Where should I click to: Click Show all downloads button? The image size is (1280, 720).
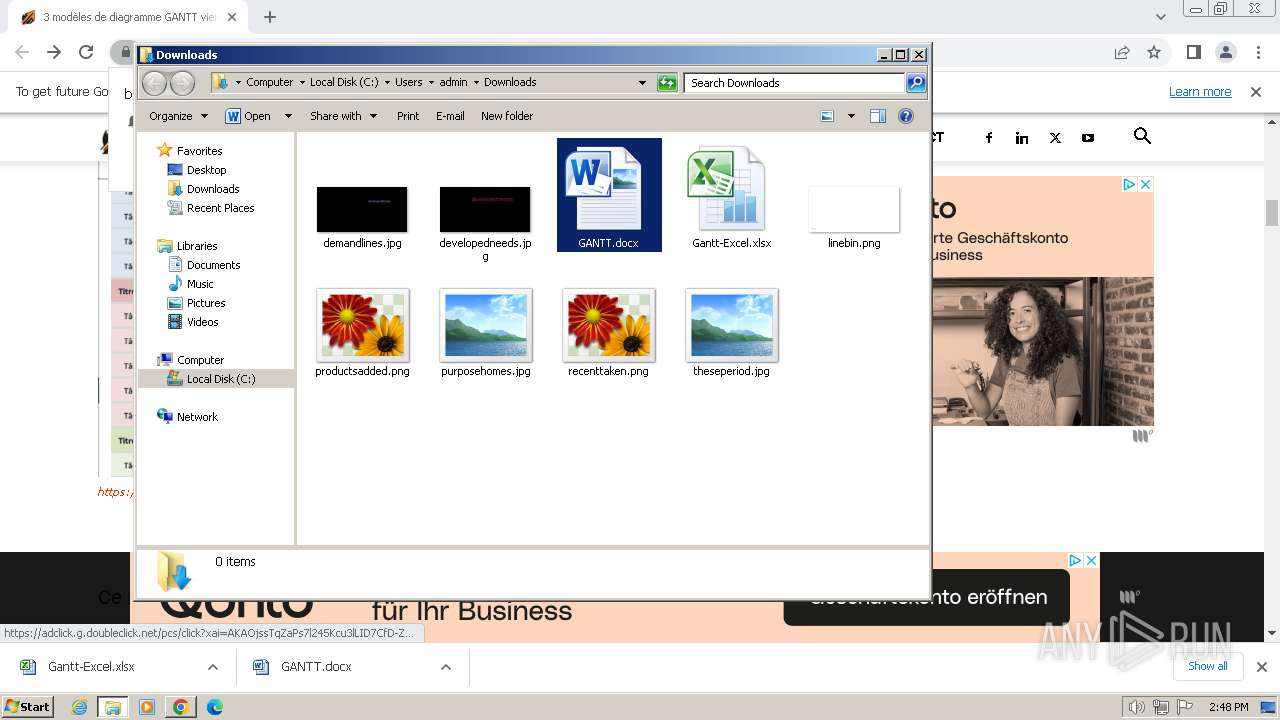click(x=1207, y=666)
